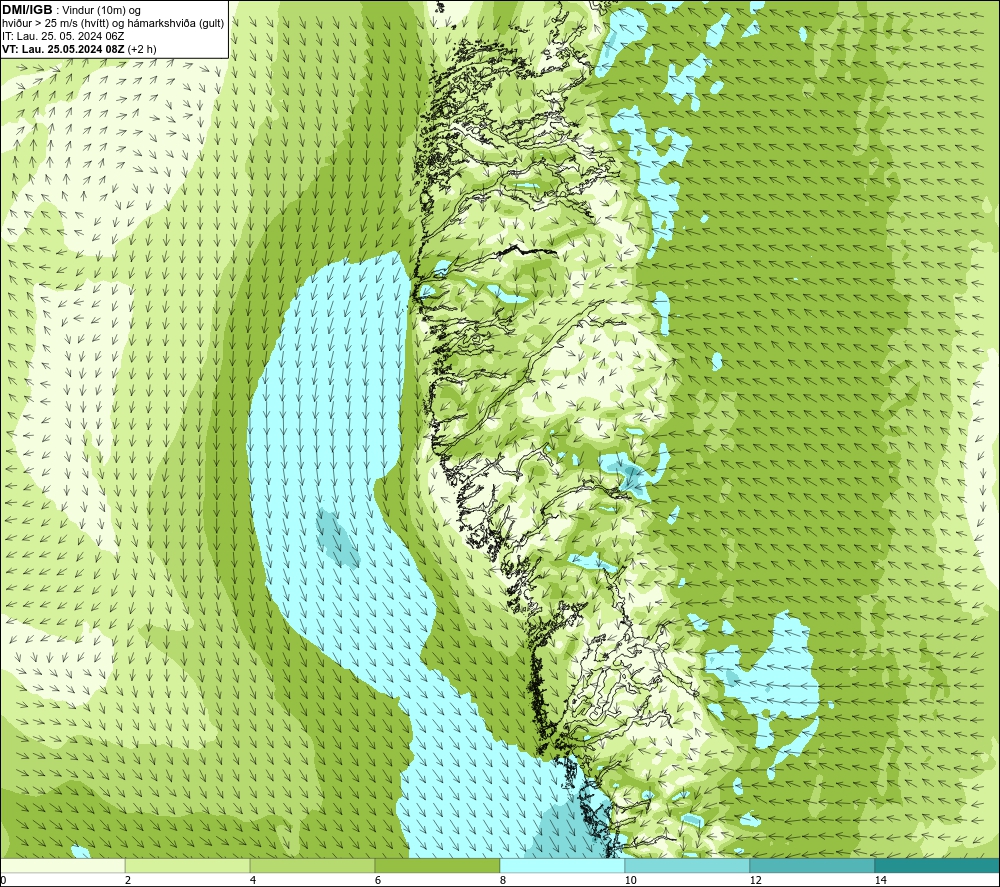Click the 'IT: Lau. 25. 05. 2024 06Z' line
The image size is (1000, 887).
click(x=62, y=36)
